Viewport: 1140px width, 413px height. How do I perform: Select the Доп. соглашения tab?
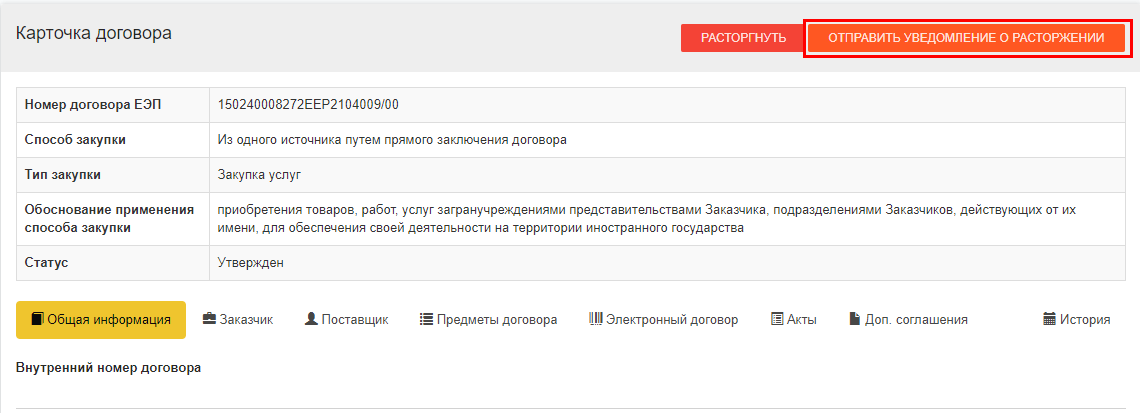[908, 320]
